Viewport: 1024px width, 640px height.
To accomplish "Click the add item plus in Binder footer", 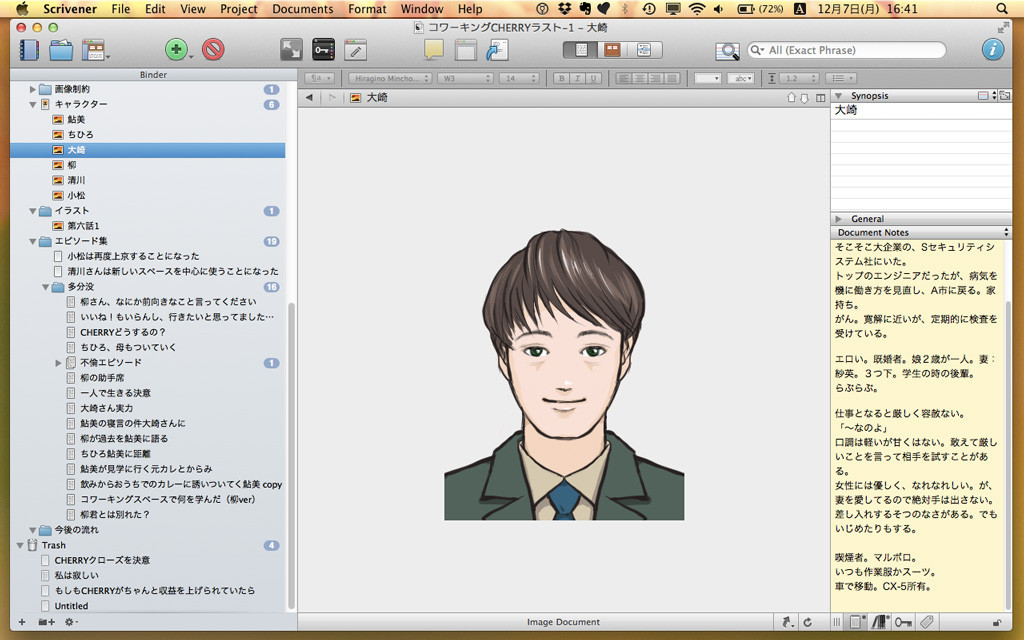I will point(22,622).
